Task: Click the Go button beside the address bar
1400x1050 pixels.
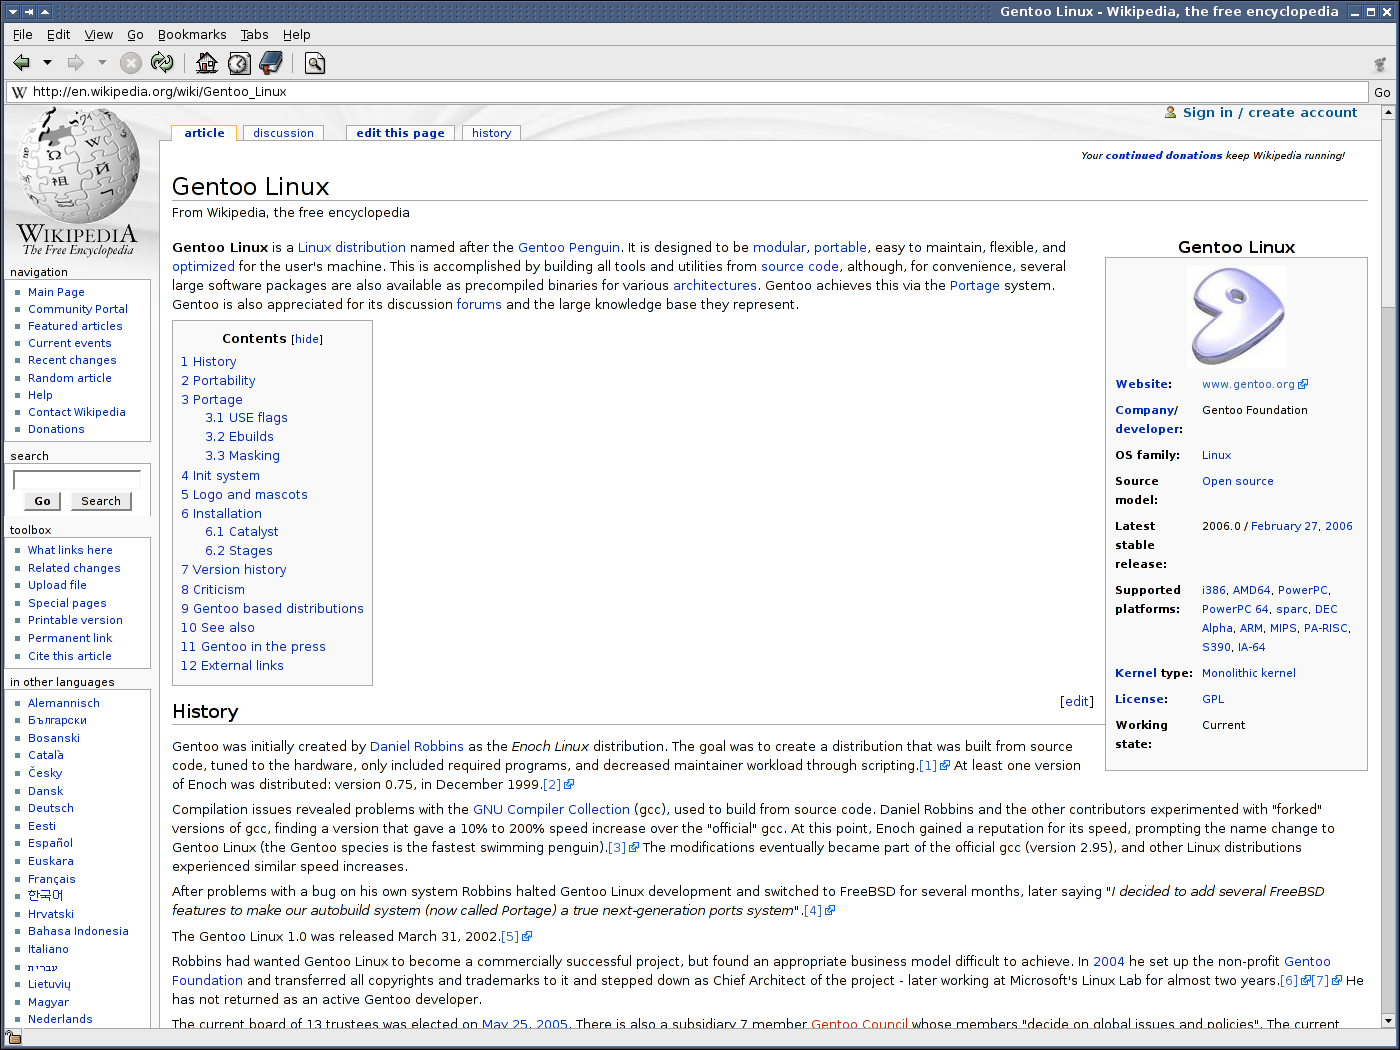Action: point(1382,92)
